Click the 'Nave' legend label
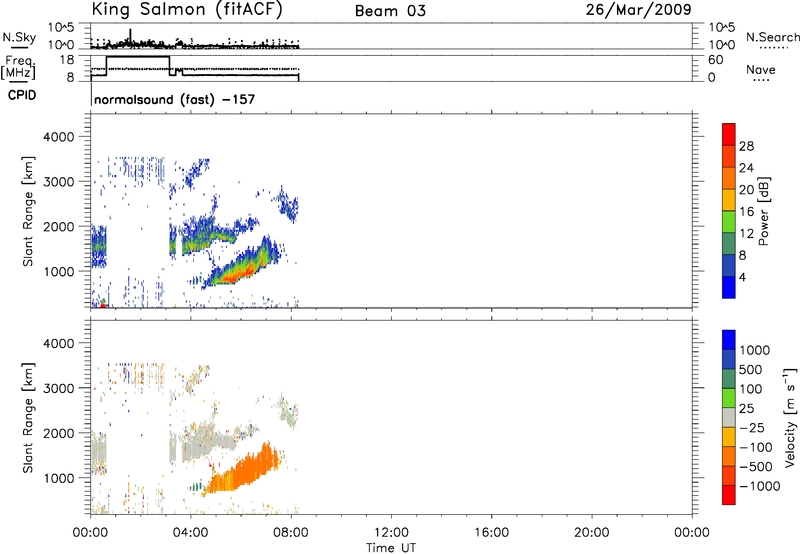 (761, 70)
